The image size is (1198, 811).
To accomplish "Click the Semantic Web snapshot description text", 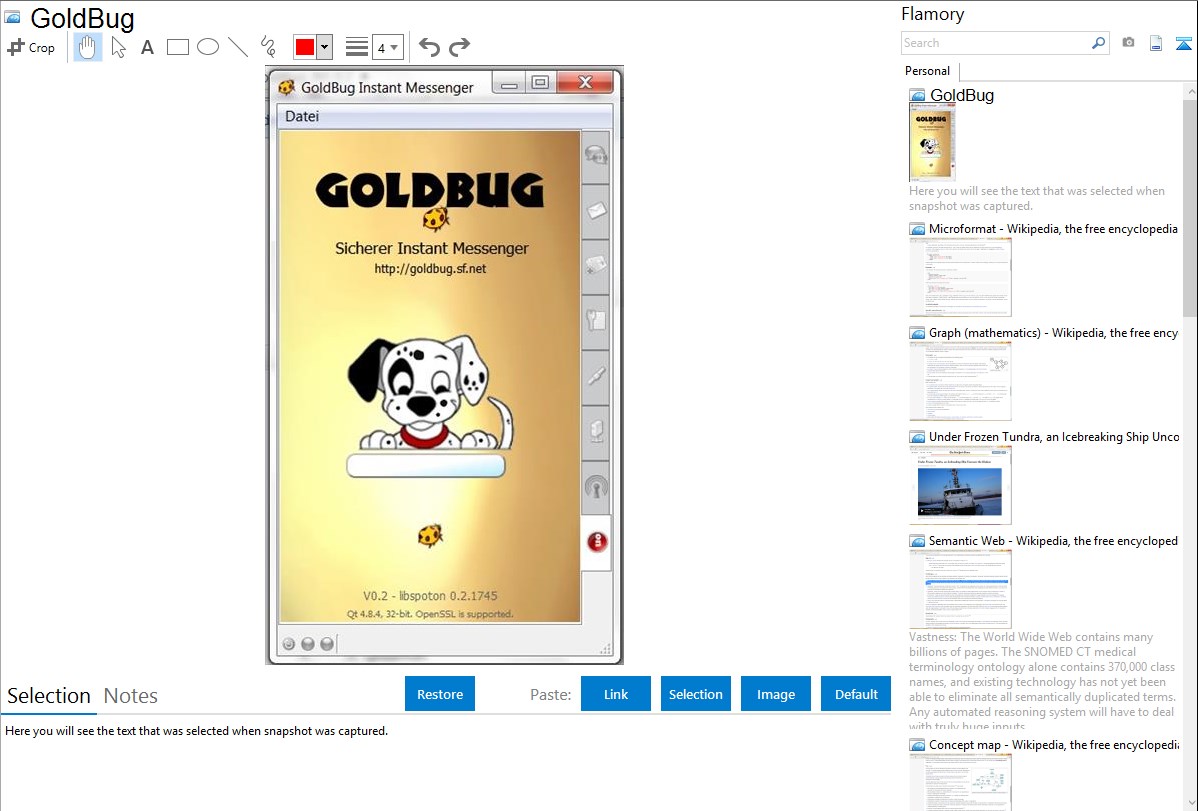I will click(1043, 681).
